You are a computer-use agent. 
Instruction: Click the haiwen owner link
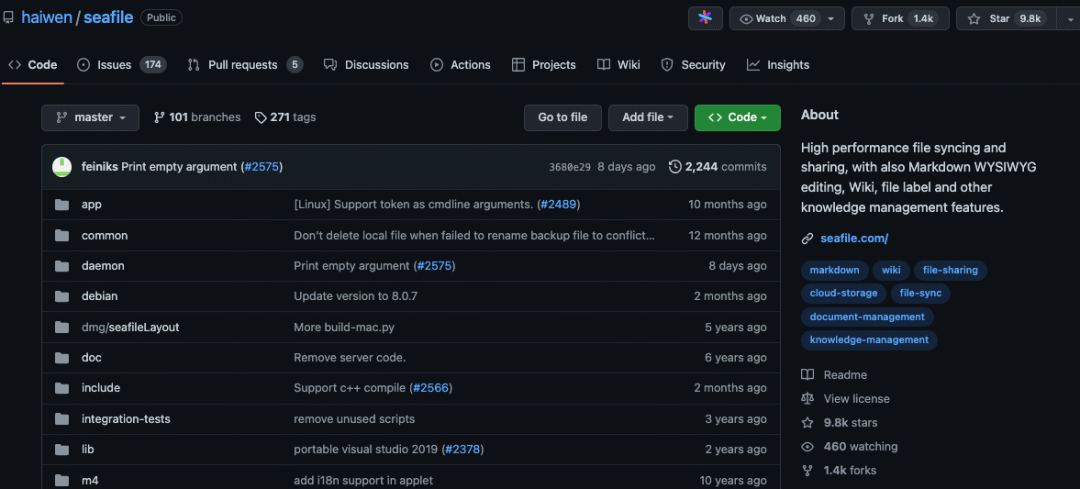[47, 18]
